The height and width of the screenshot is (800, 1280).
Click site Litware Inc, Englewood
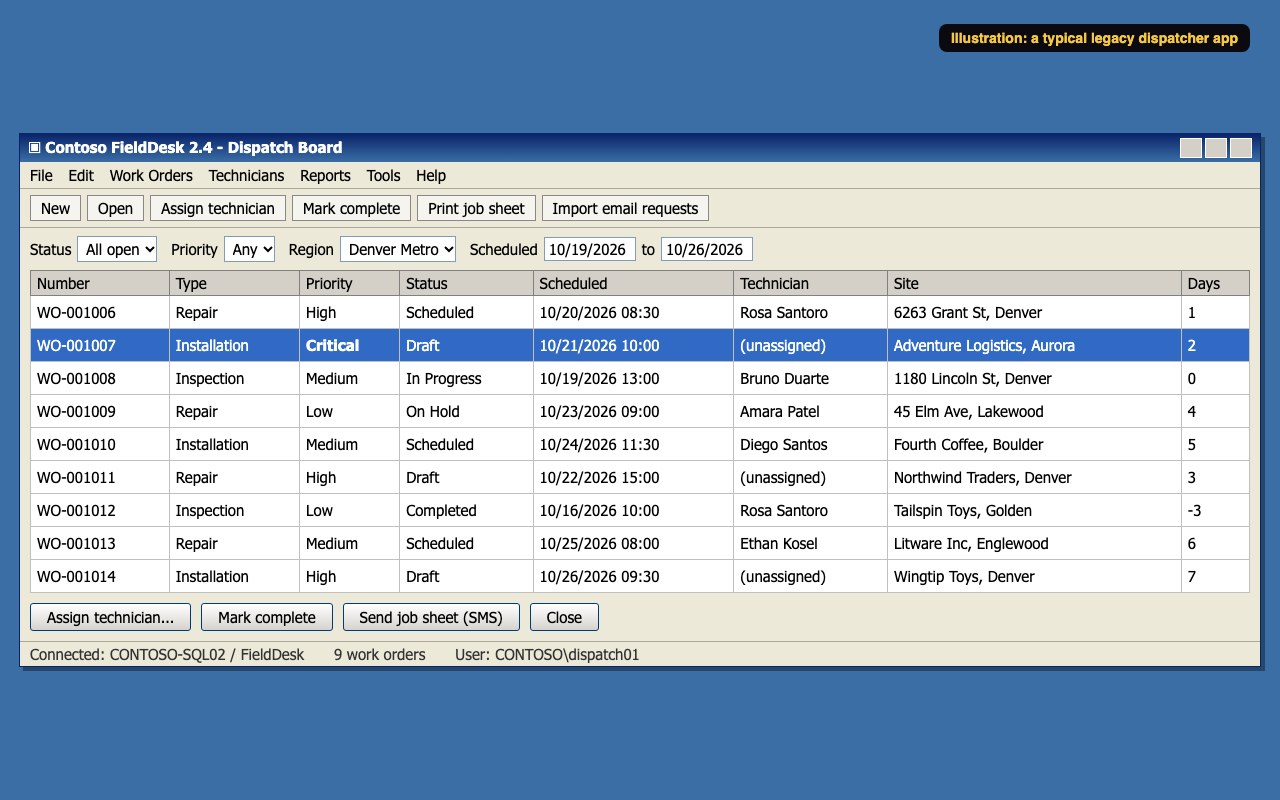pyautogui.click(x=1034, y=543)
